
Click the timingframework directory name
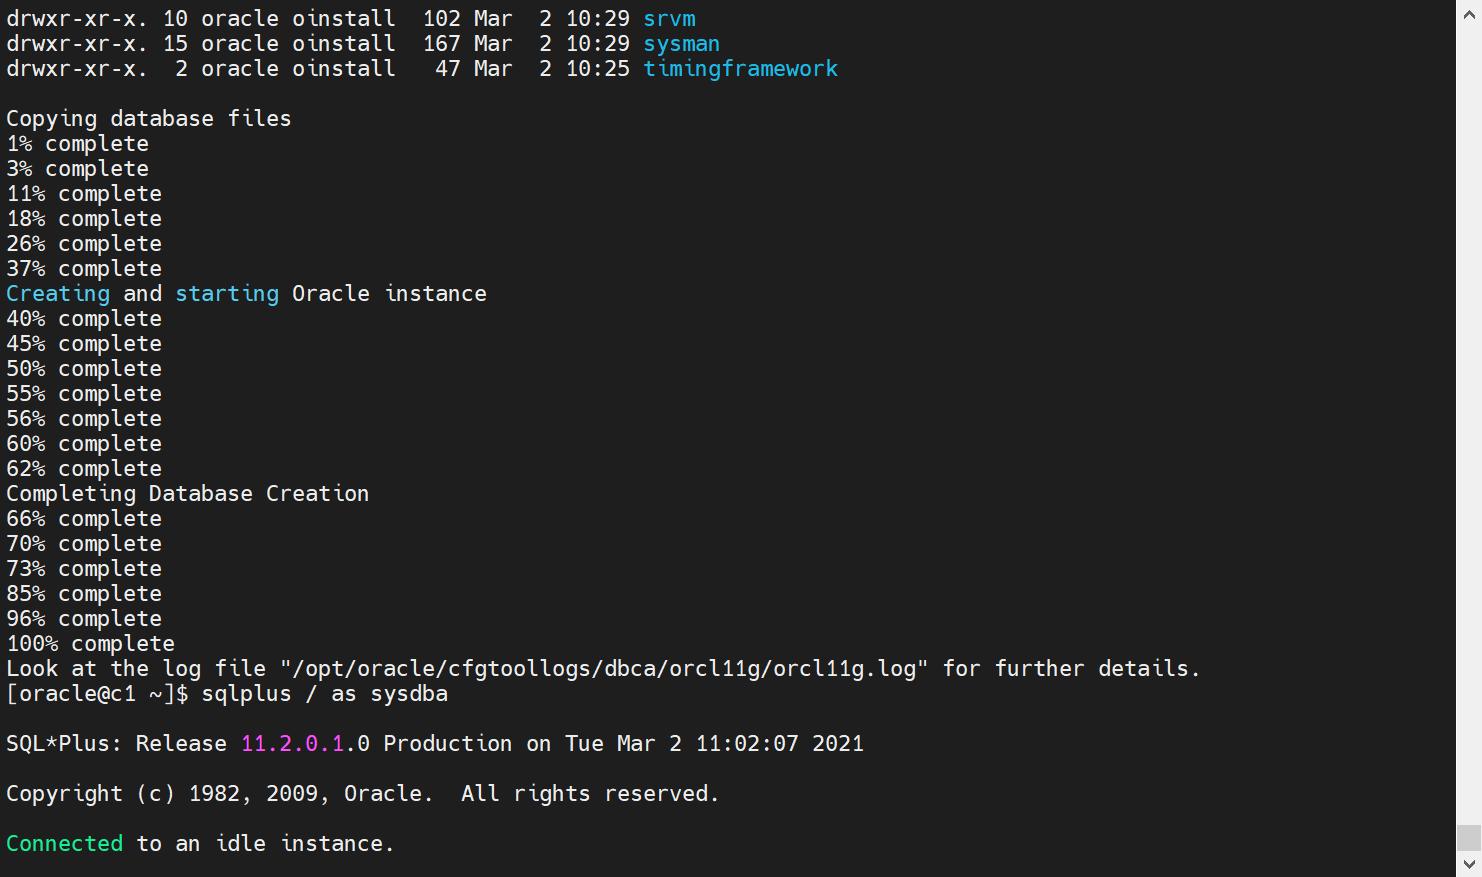740,69
